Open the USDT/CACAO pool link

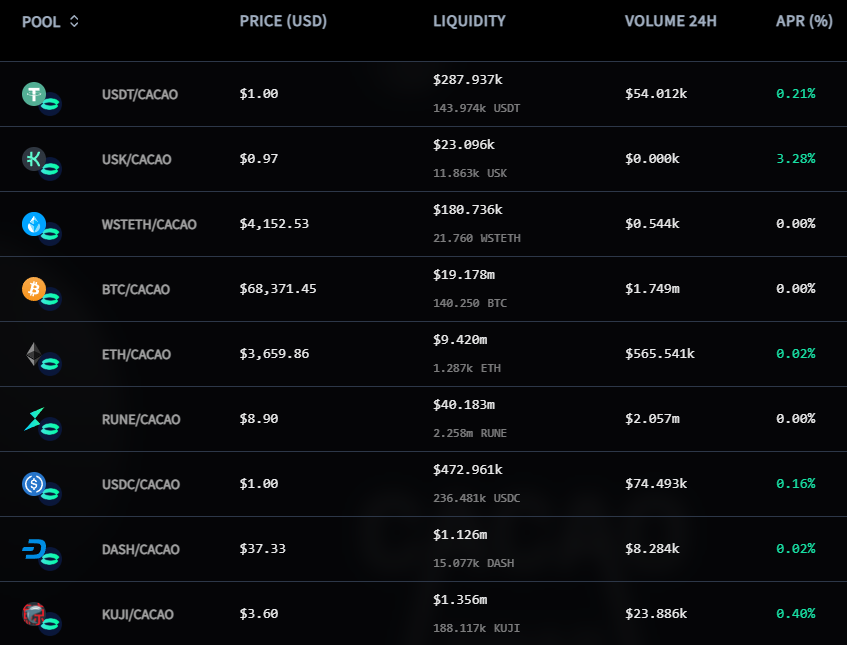pos(140,95)
